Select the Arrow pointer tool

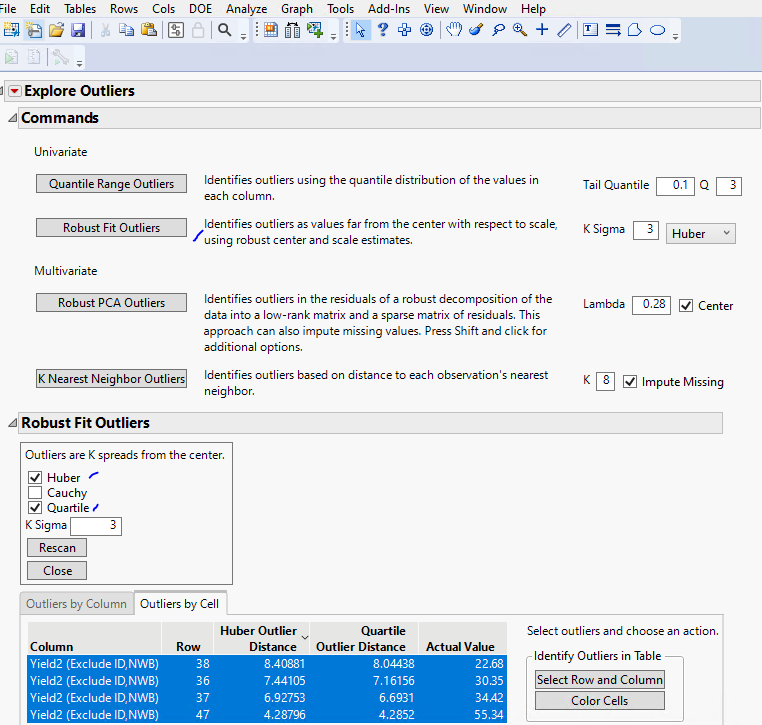[360, 30]
